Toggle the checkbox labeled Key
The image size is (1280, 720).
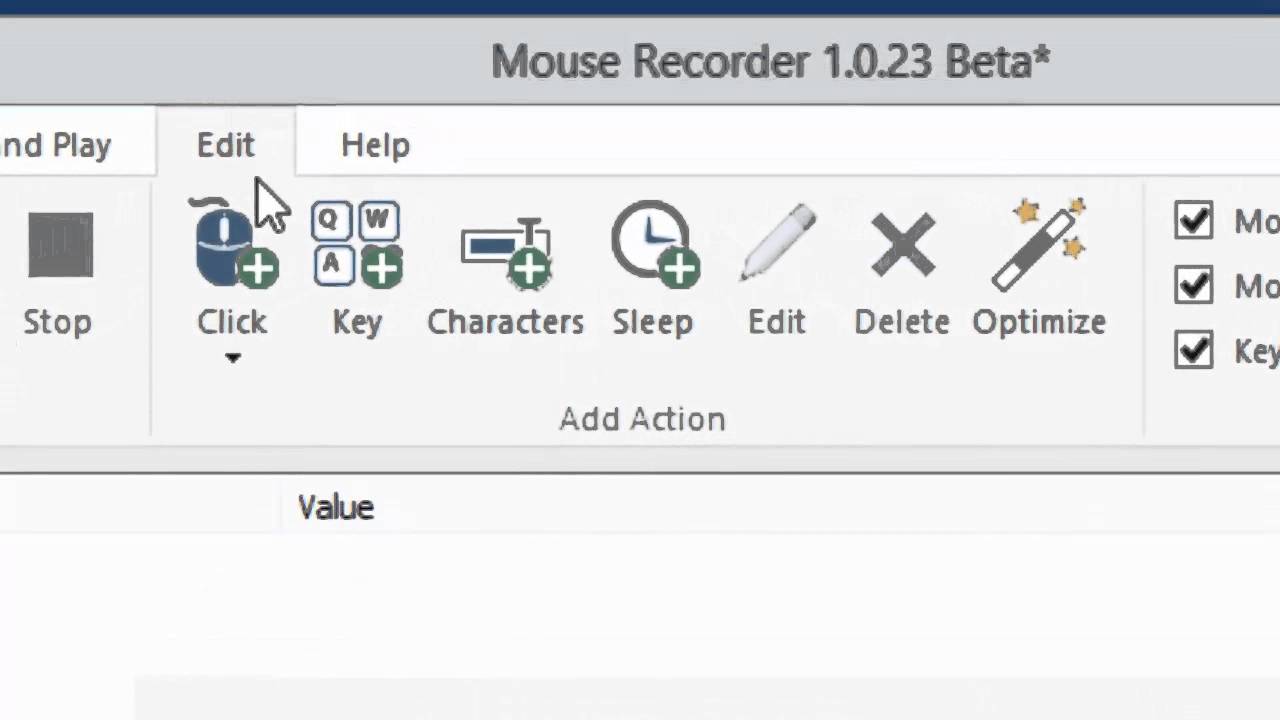coord(1194,351)
